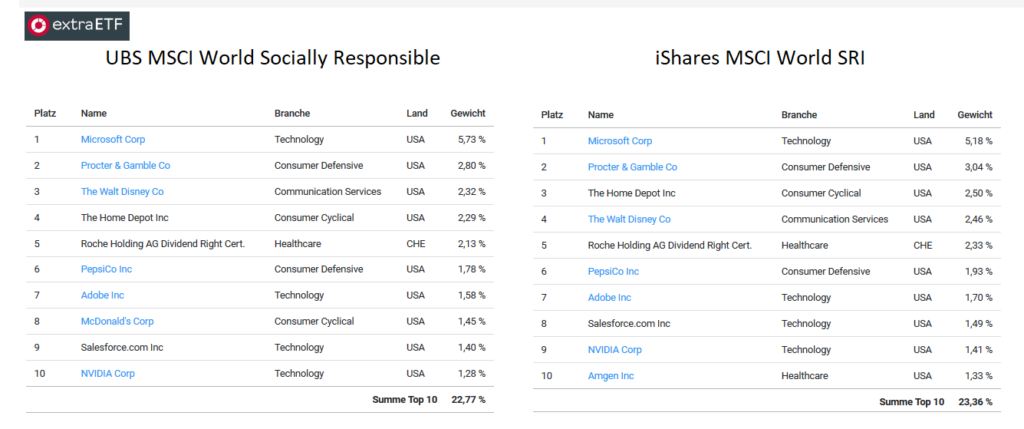Open Microsoft Corp link in UBS table
The image size is (1024, 429).
pyautogui.click(x=113, y=139)
